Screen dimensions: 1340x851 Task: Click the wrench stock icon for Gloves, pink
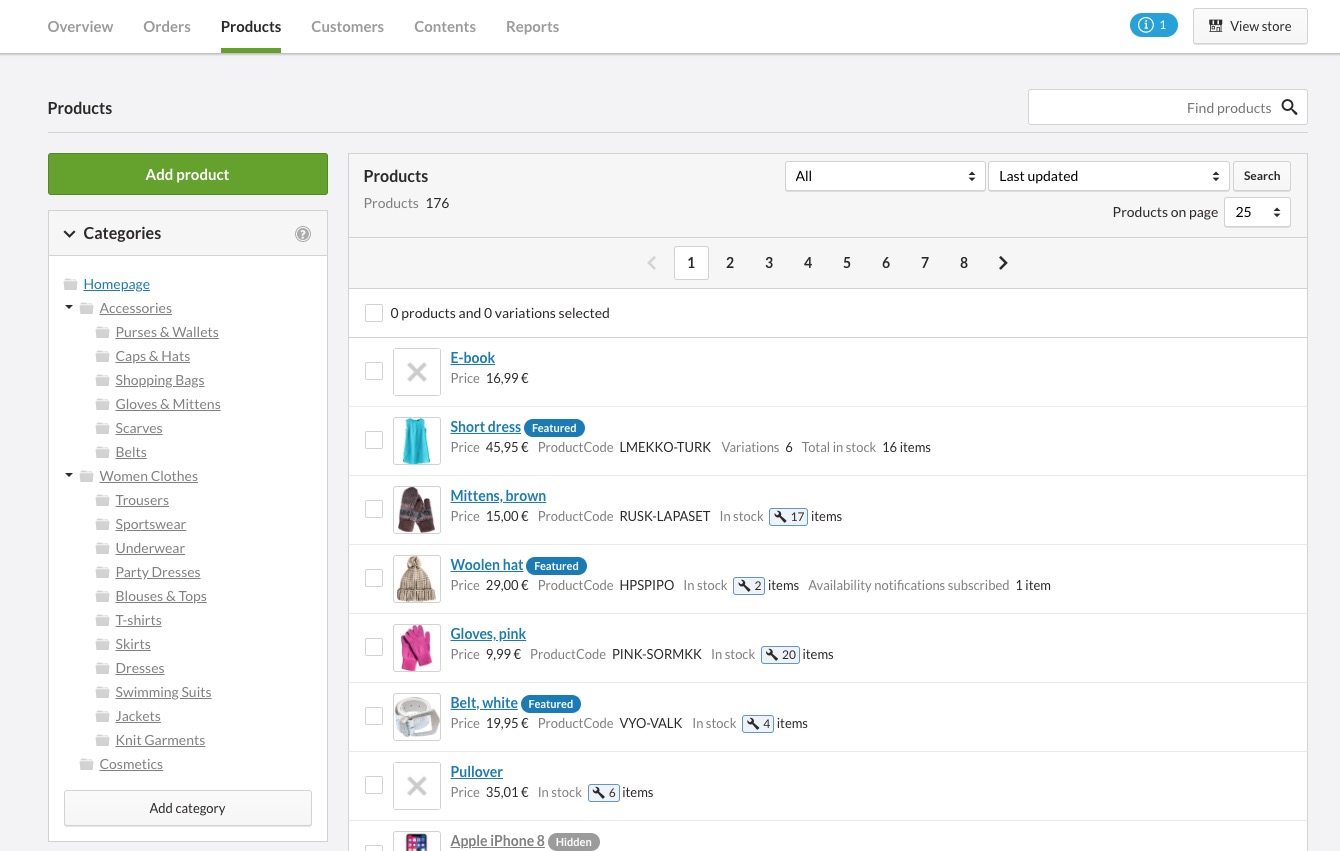(780, 655)
